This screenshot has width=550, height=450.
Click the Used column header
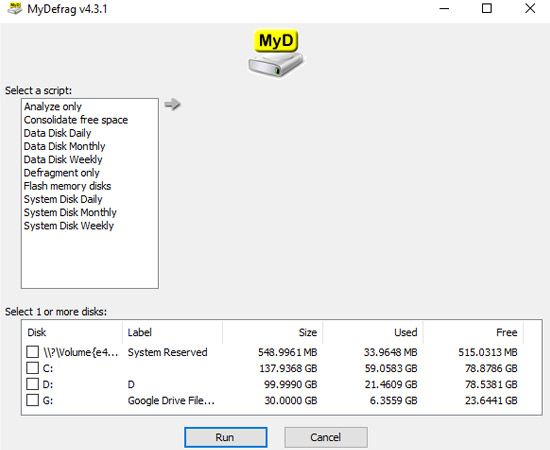(x=373, y=332)
